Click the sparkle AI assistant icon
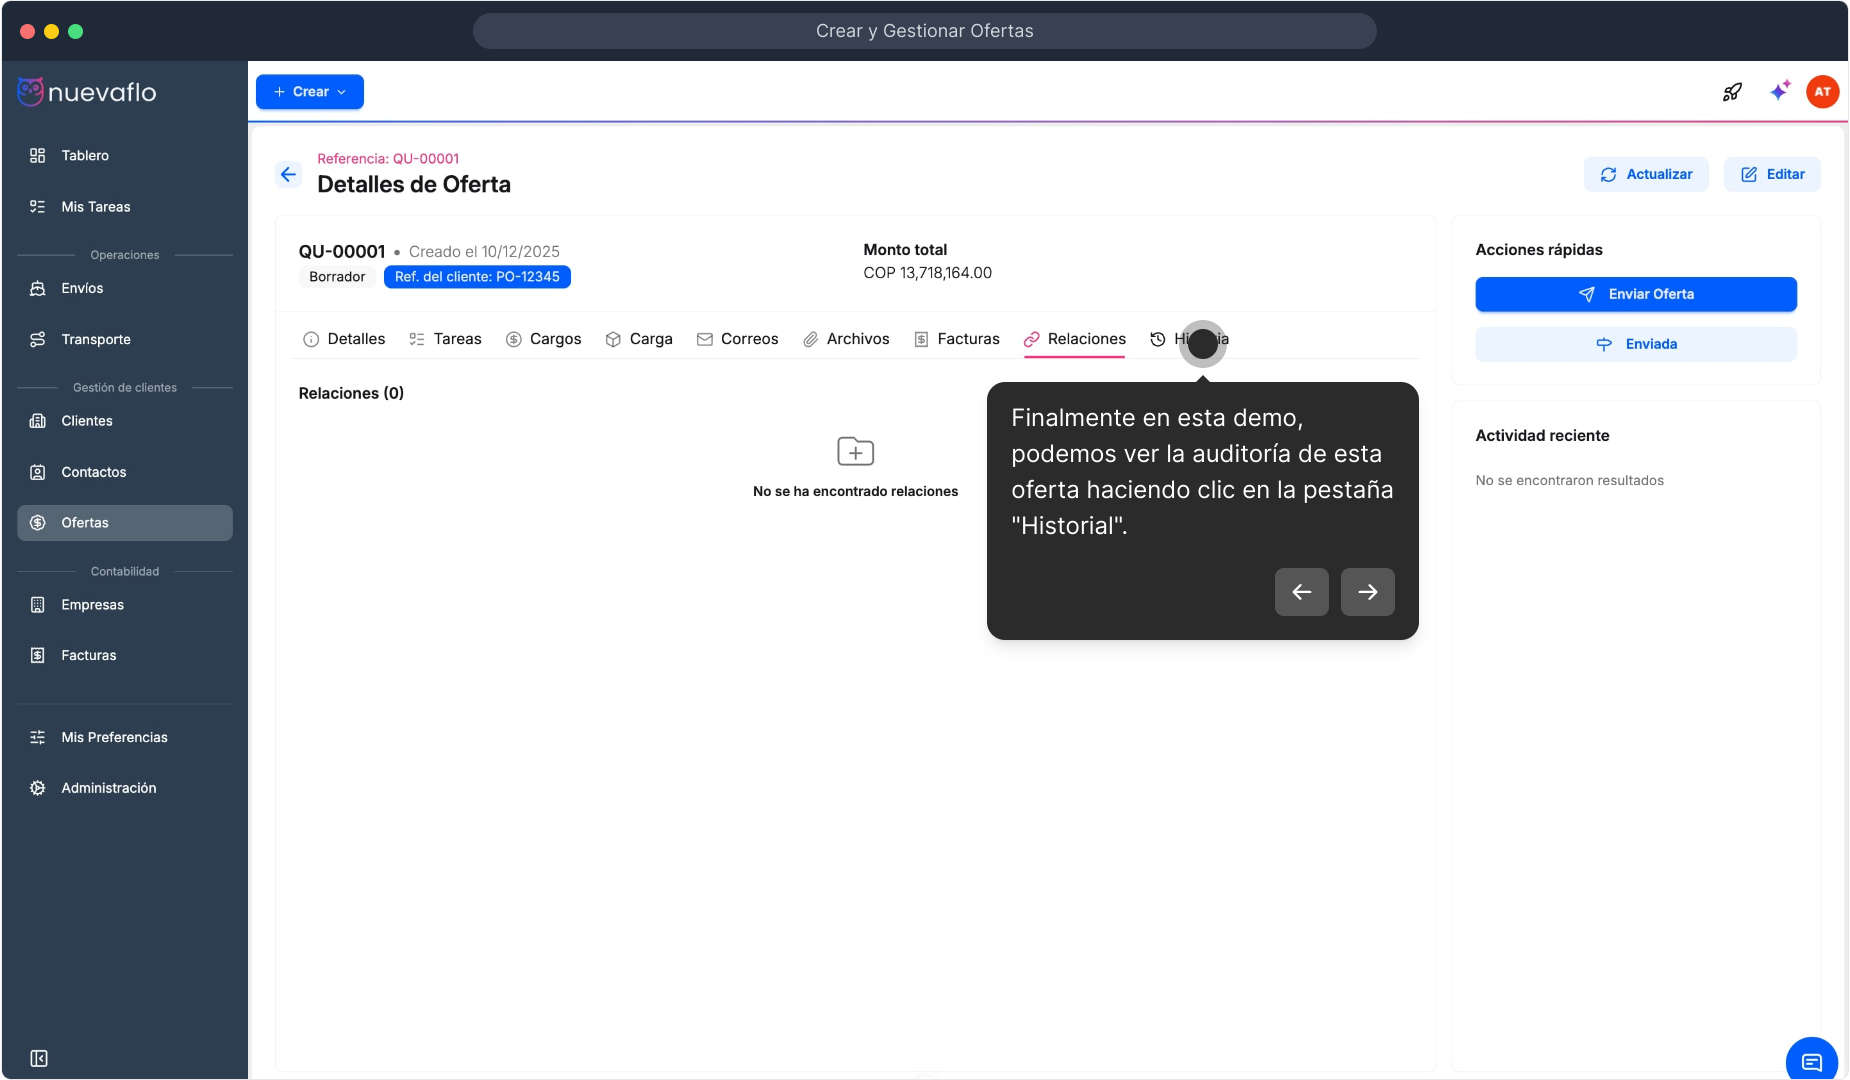Image resolution: width=1850 pixels, height=1080 pixels. (x=1779, y=92)
